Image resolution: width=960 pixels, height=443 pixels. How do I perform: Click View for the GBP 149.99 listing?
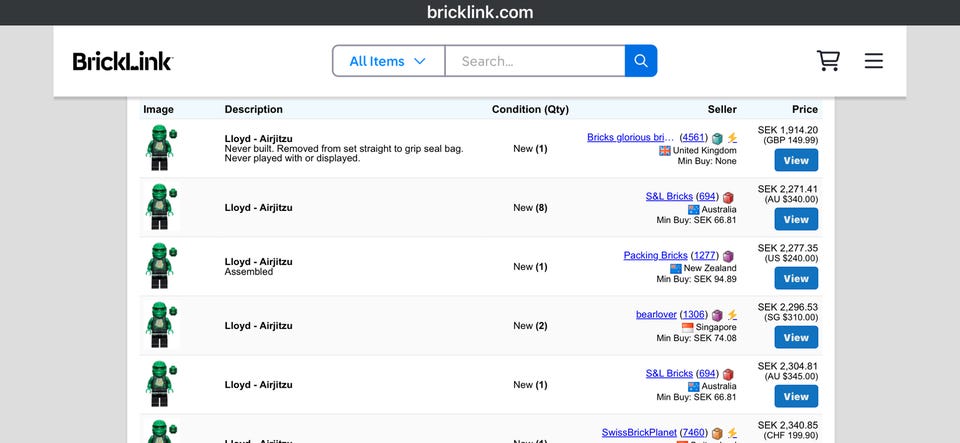pos(796,160)
